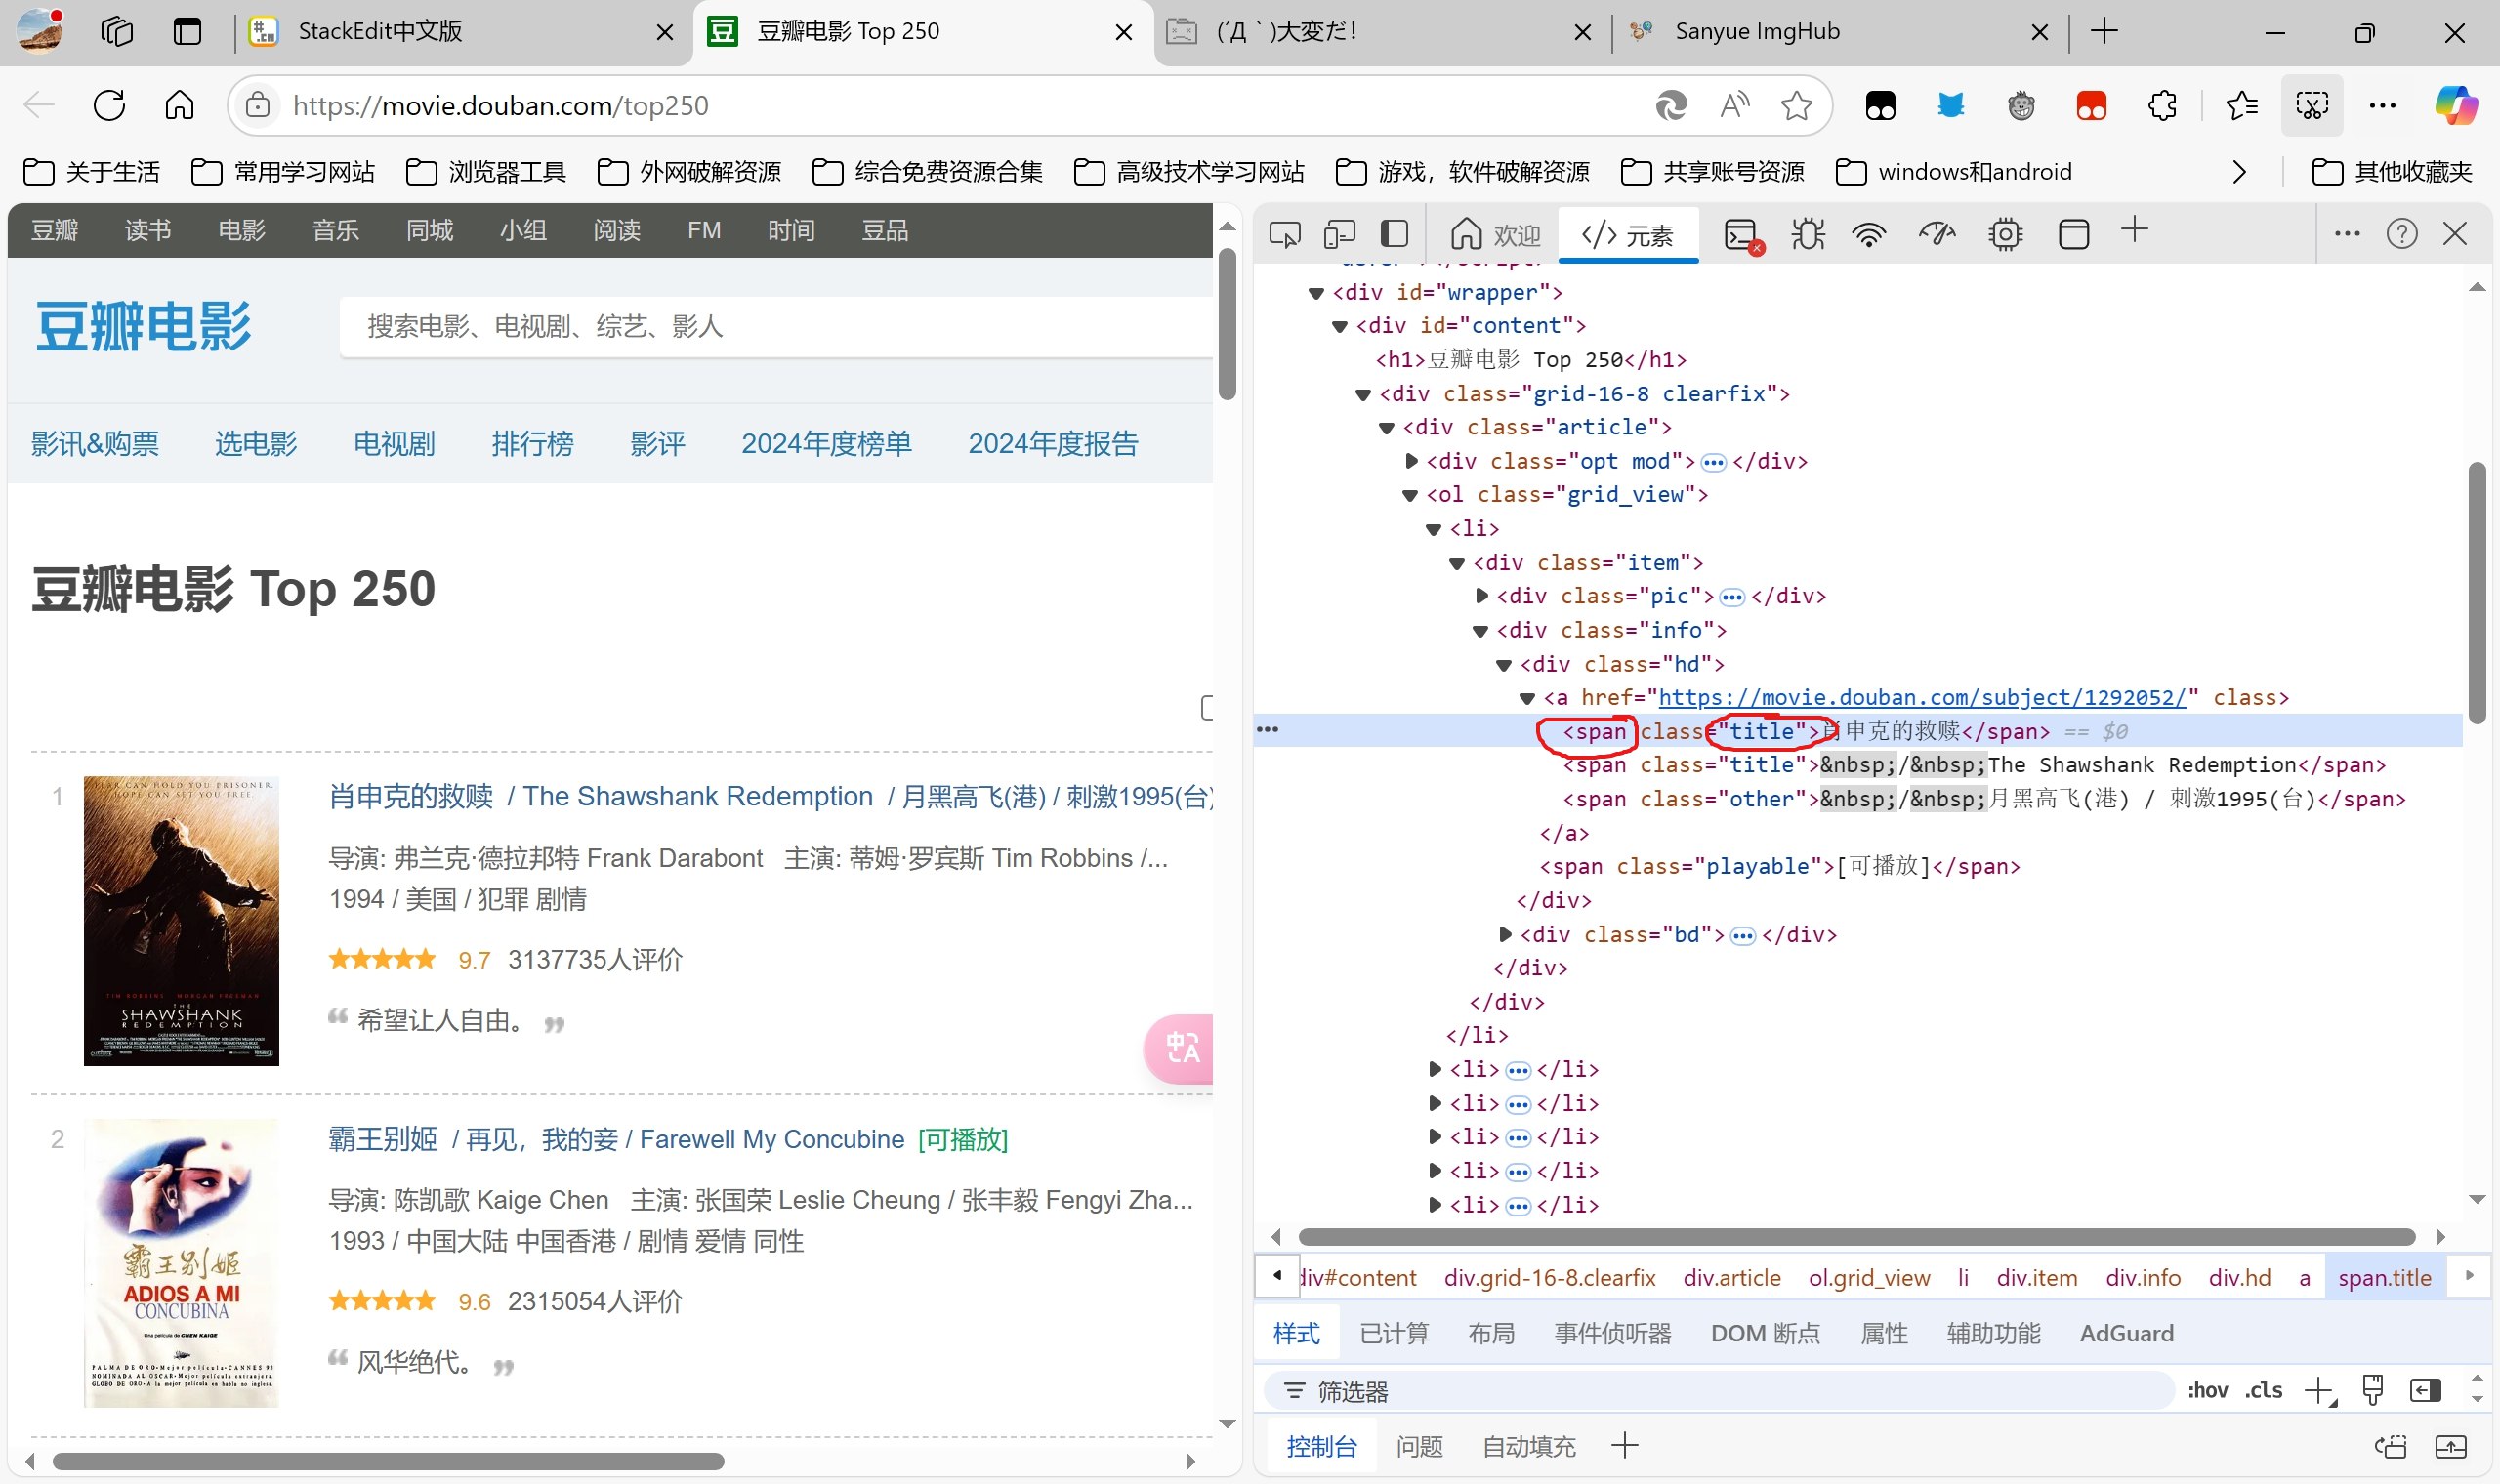Click the Read Aloud icon in address bar
Image resolution: width=2500 pixels, height=1484 pixels.
(x=1734, y=105)
